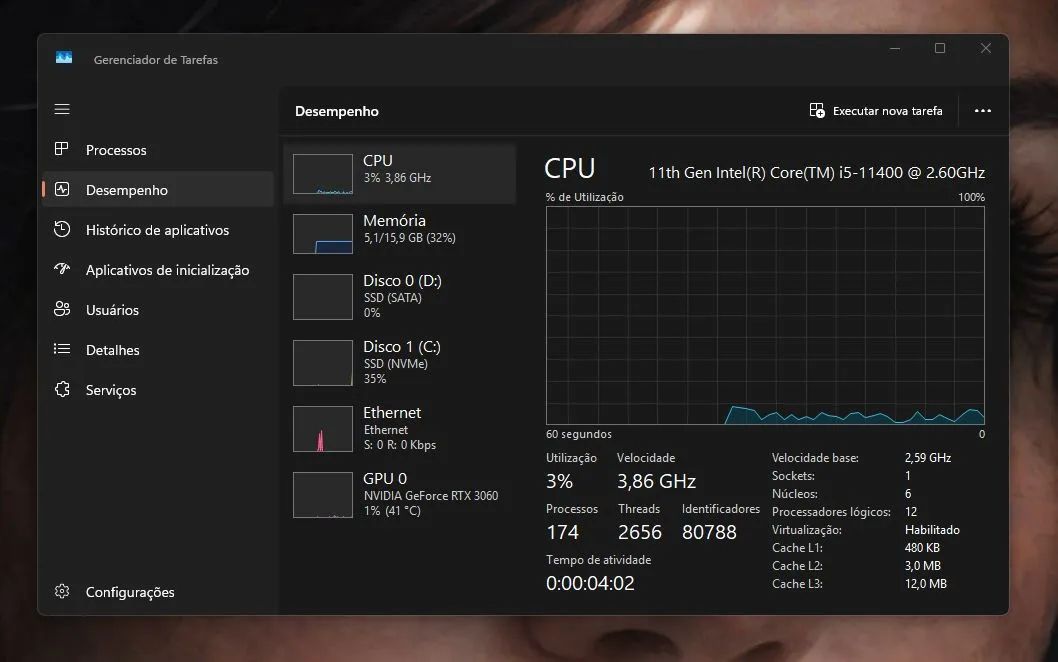Go to Histórico de aplicativos
Screen dimensions: 1058x662
point(158,229)
